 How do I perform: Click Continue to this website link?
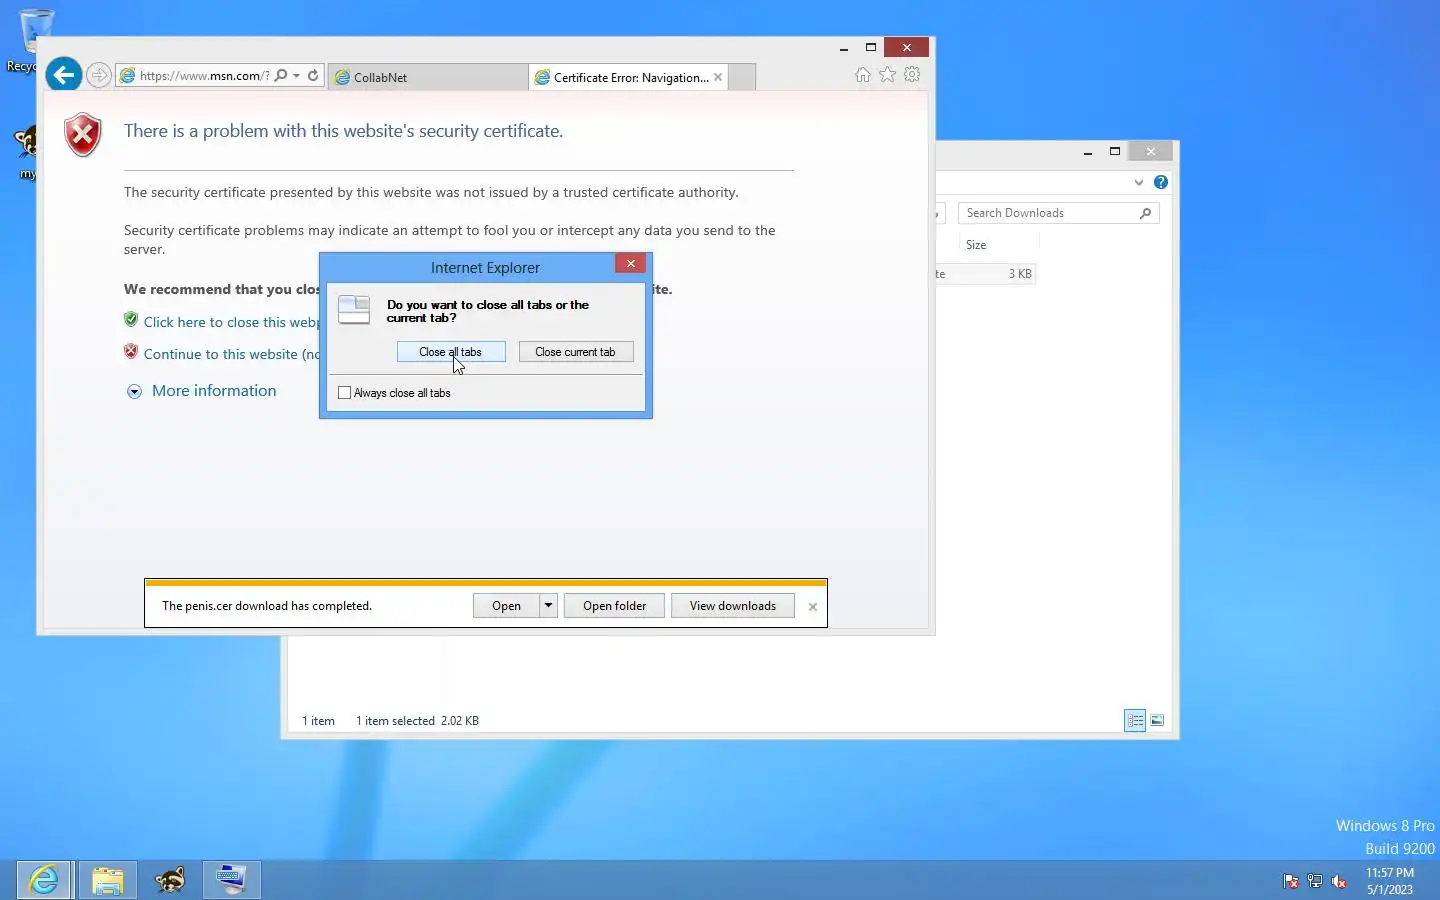[231, 354]
